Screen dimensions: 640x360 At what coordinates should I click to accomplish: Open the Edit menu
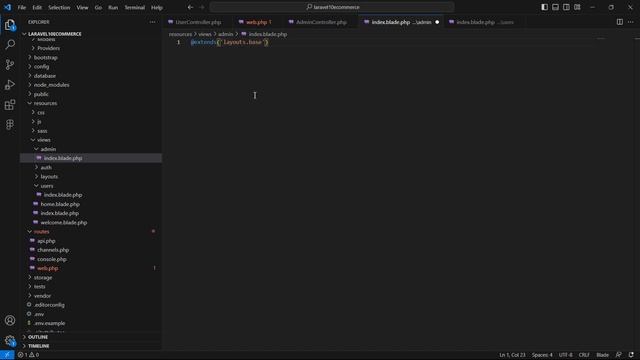click(x=37, y=7)
